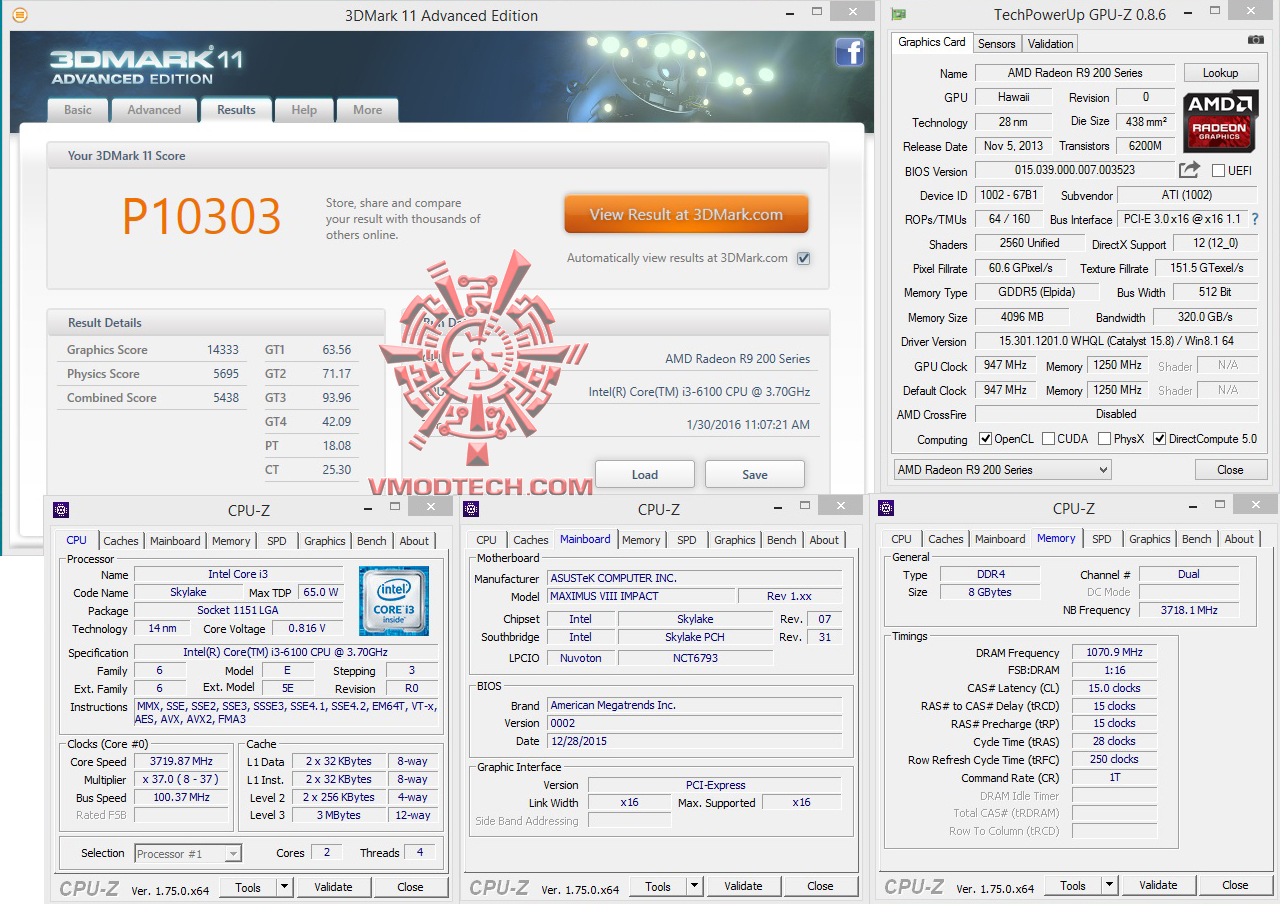Click the bus interface question mark icon
This screenshot has height=904, width=1280.
(1255, 219)
